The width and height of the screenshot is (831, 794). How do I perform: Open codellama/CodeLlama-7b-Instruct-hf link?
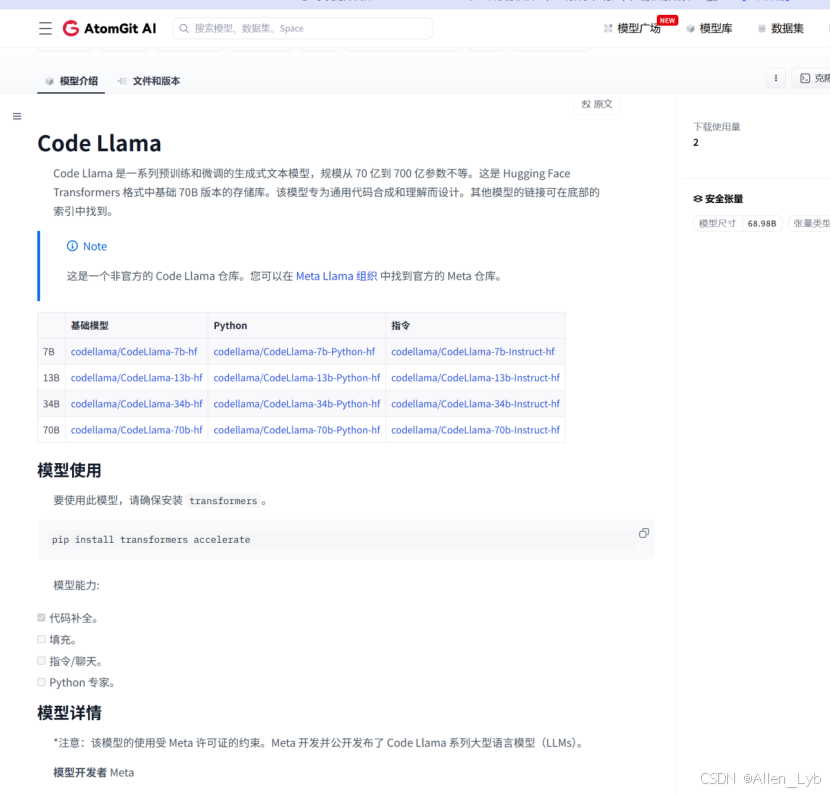[x=473, y=351]
